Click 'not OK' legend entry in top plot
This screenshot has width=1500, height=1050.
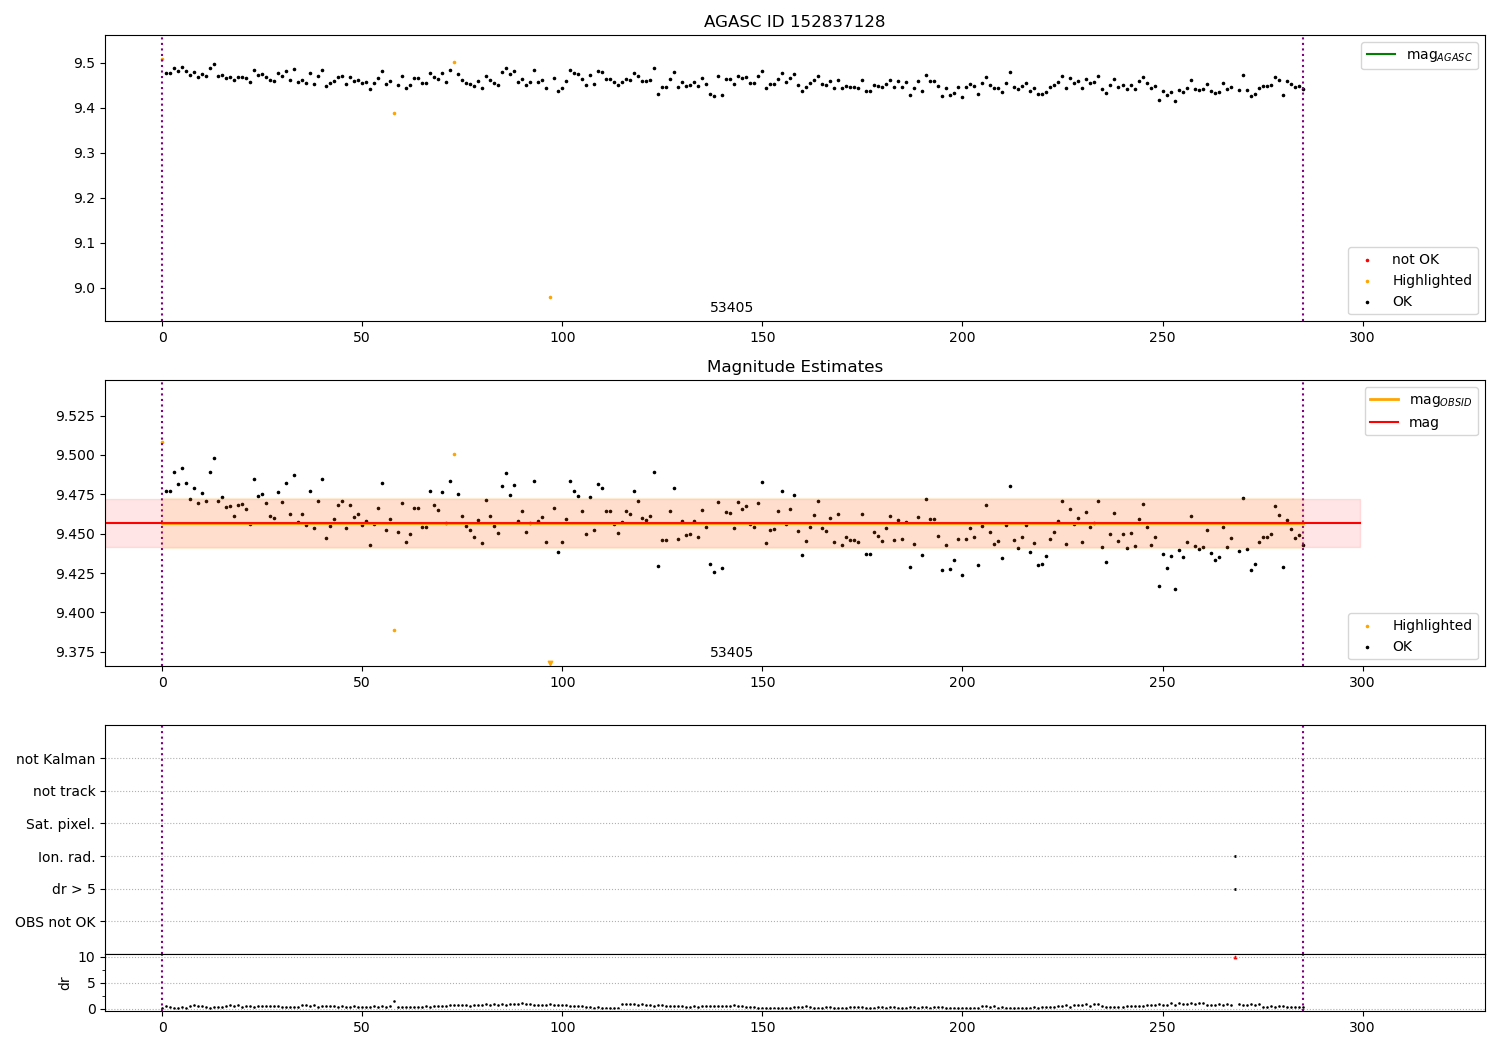click(1415, 259)
